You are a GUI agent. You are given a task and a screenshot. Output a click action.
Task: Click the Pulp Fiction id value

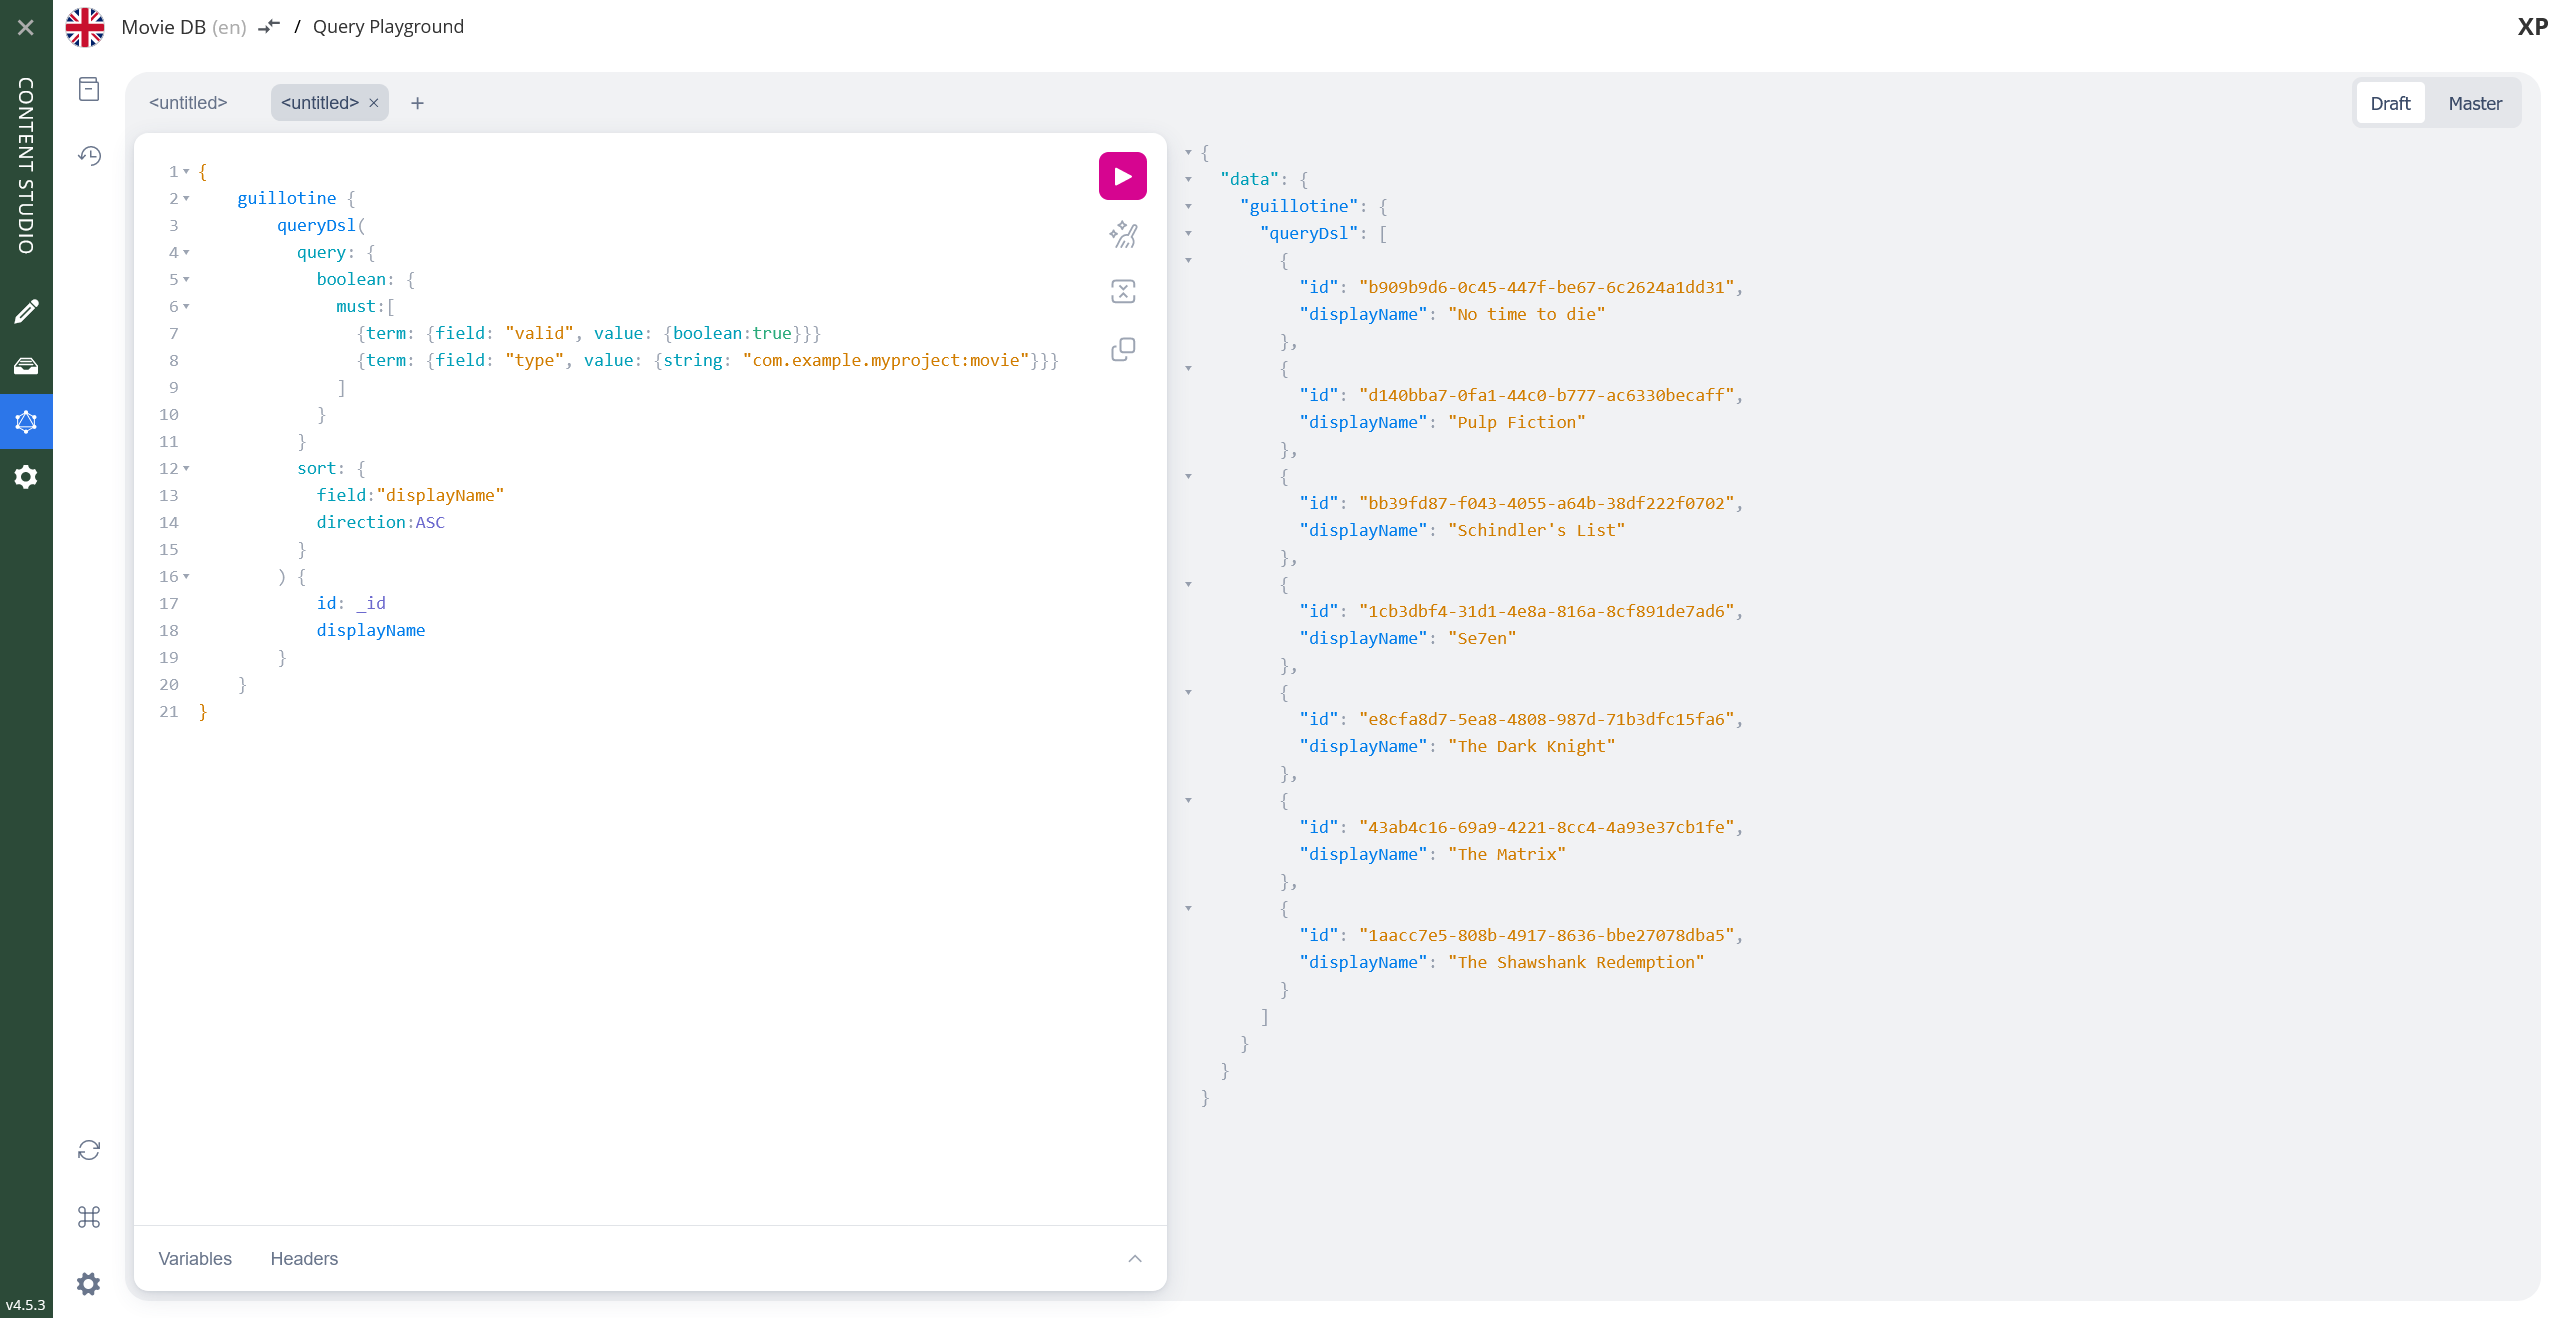point(1546,395)
